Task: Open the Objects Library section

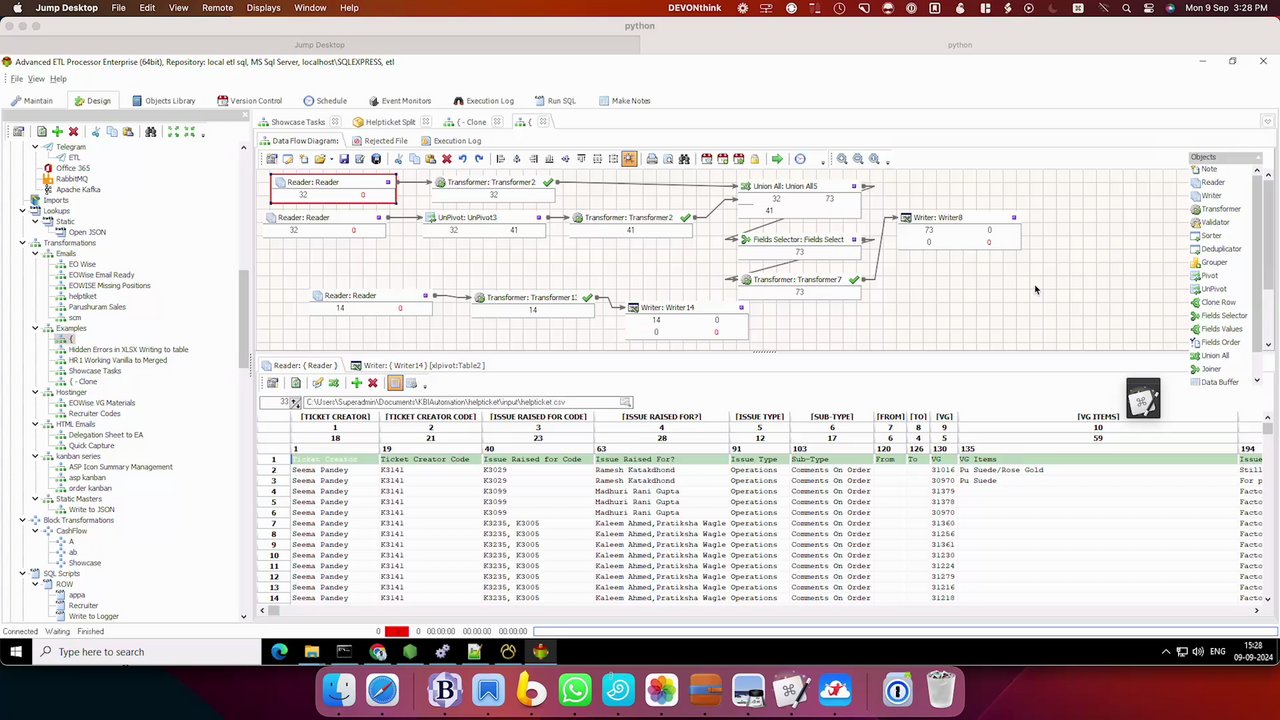Action: point(163,101)
